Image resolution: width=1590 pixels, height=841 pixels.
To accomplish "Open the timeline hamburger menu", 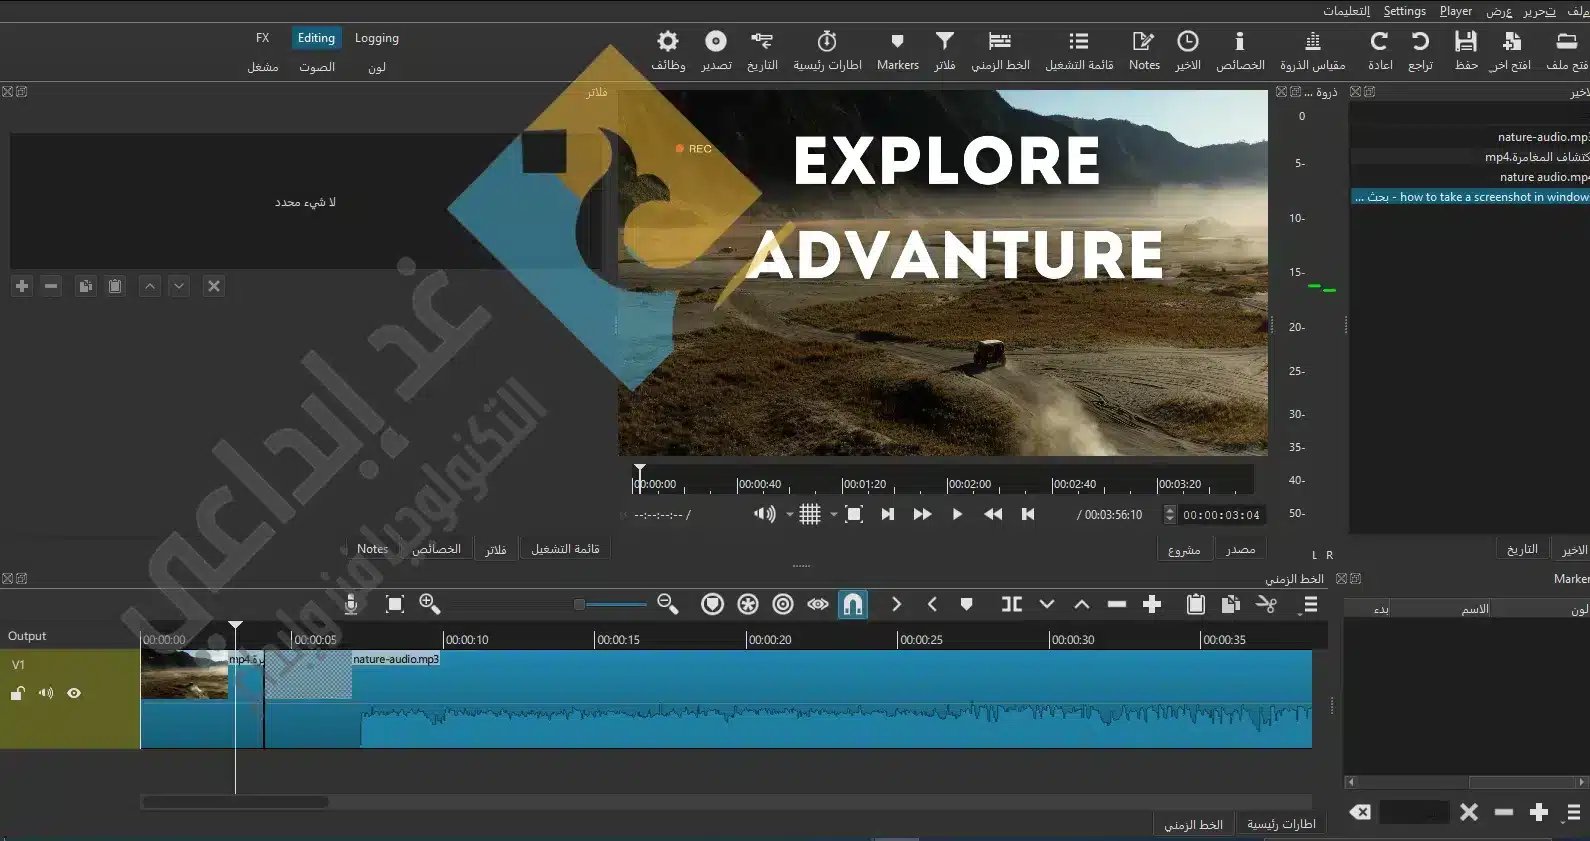I will point(1309,604).
